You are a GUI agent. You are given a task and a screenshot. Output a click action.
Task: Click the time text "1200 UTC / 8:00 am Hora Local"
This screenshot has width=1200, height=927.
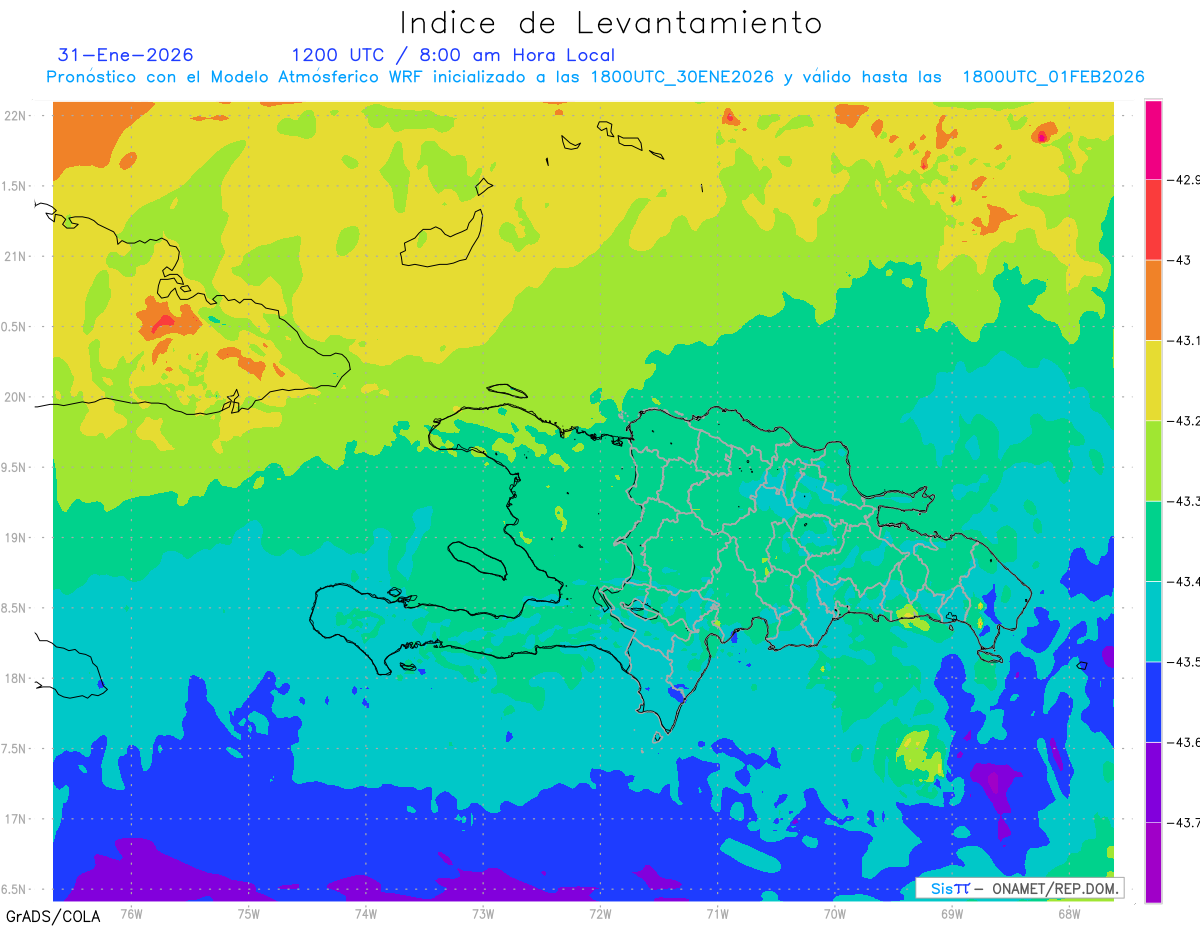pos(453,55)
